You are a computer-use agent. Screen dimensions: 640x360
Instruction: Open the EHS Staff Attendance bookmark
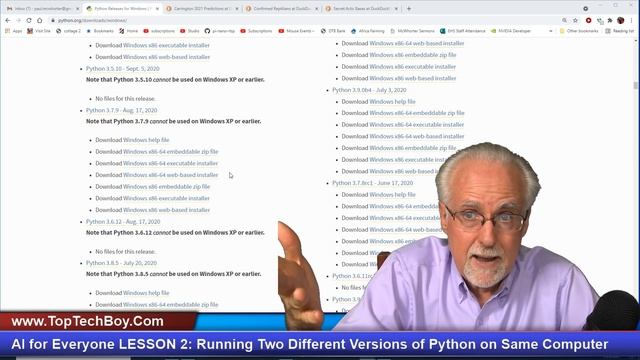[462, 31]
